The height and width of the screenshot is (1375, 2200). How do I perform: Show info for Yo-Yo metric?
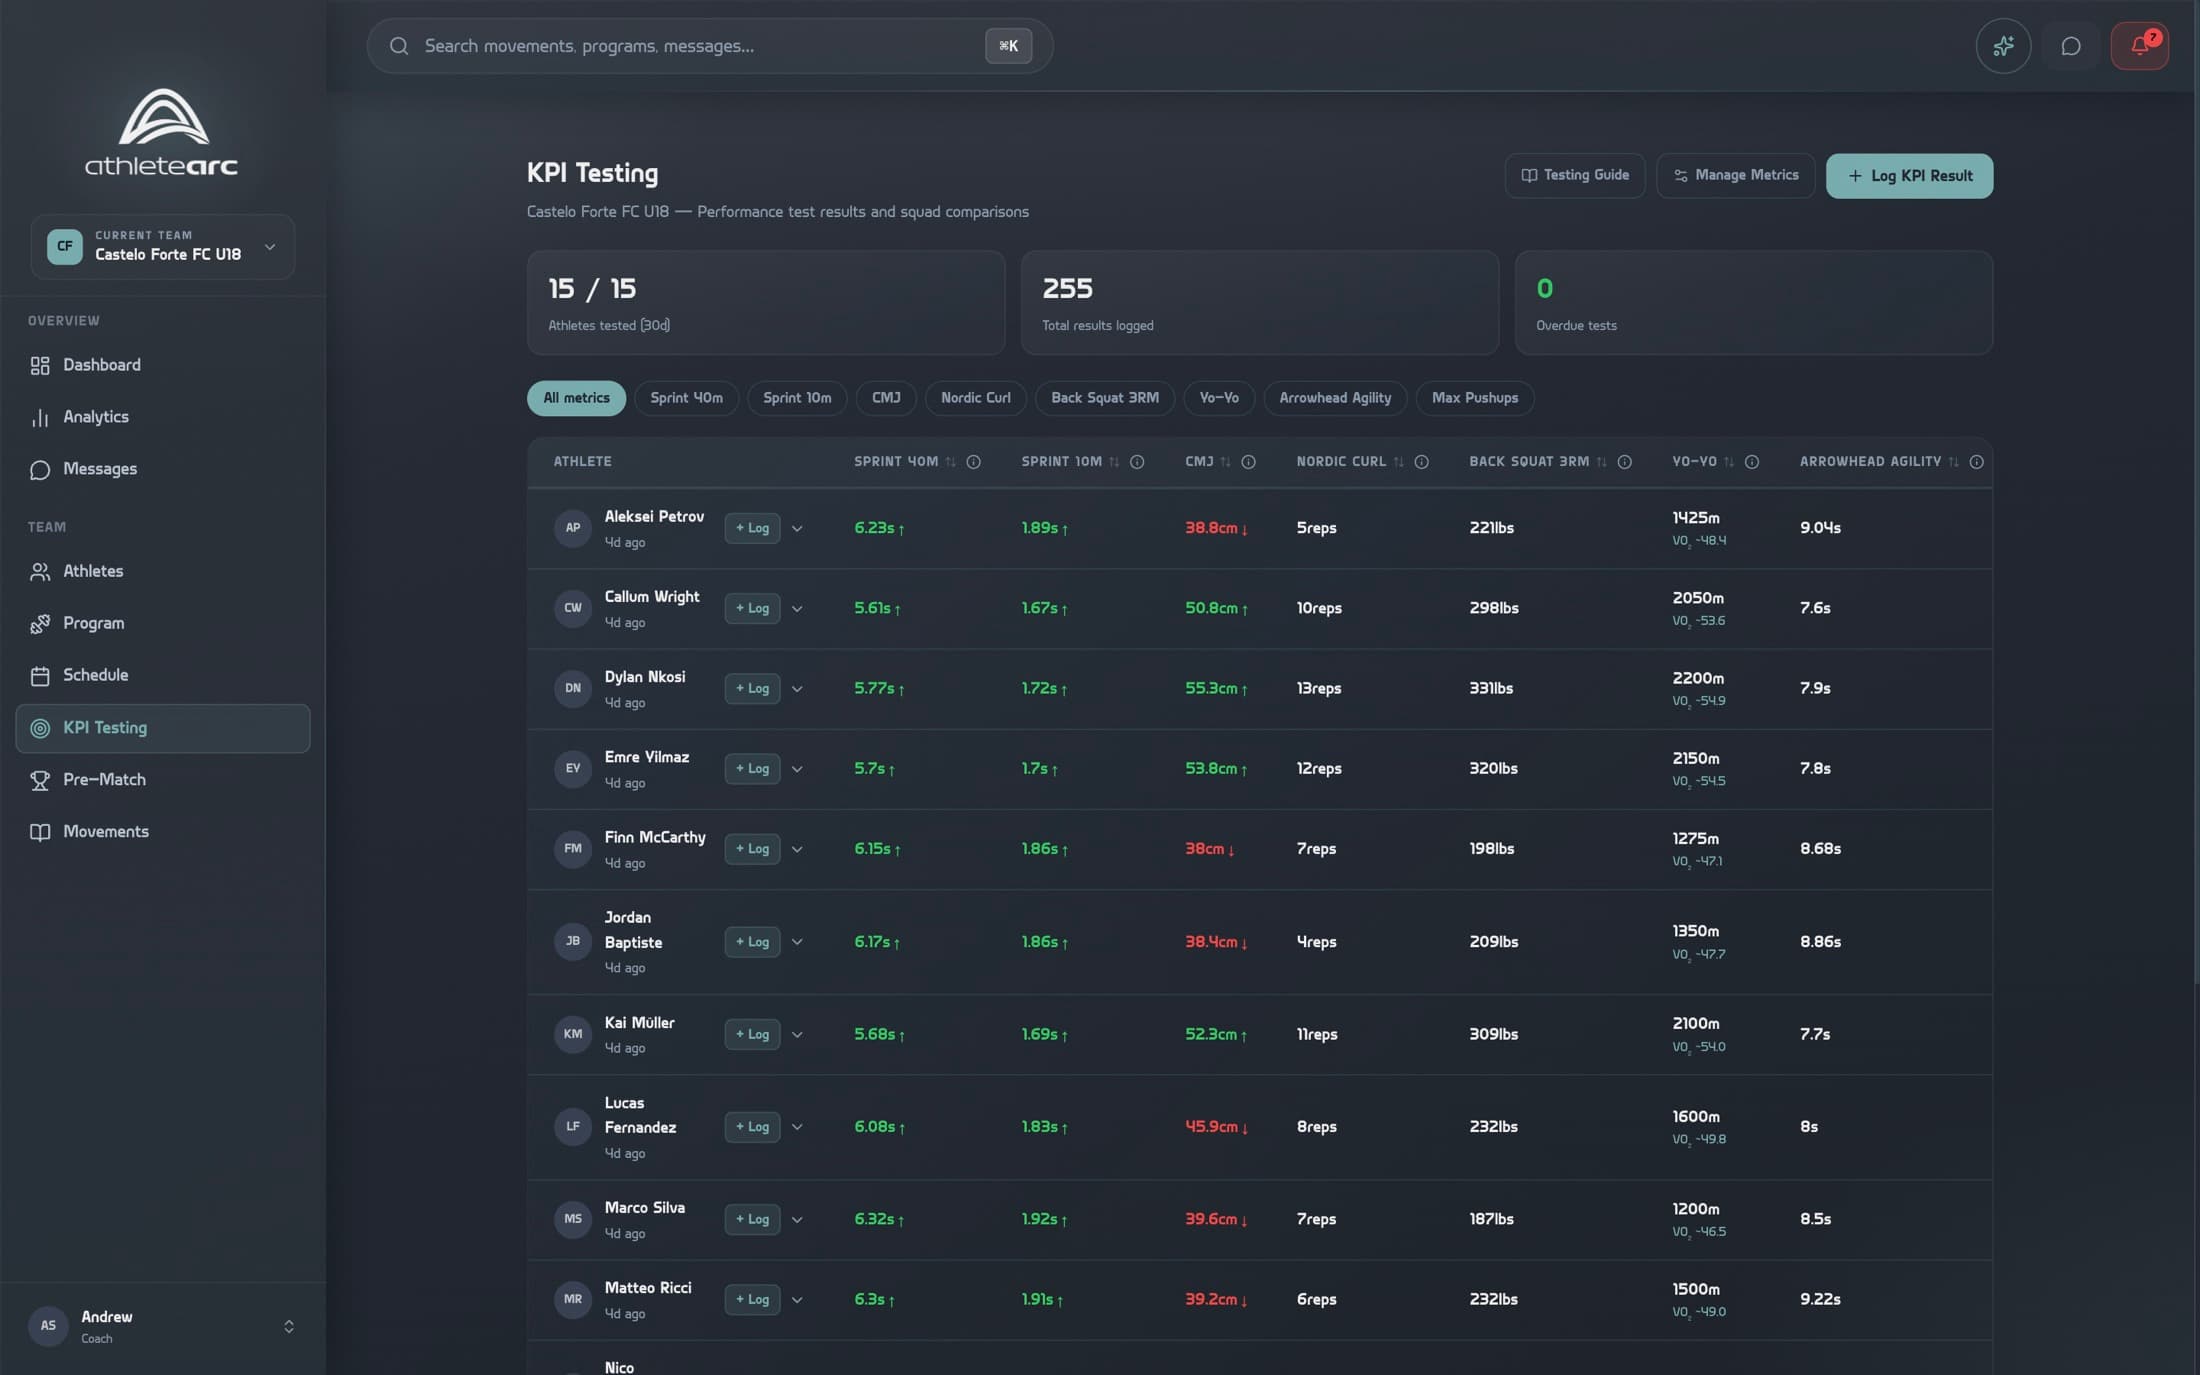pos(1752,462)
